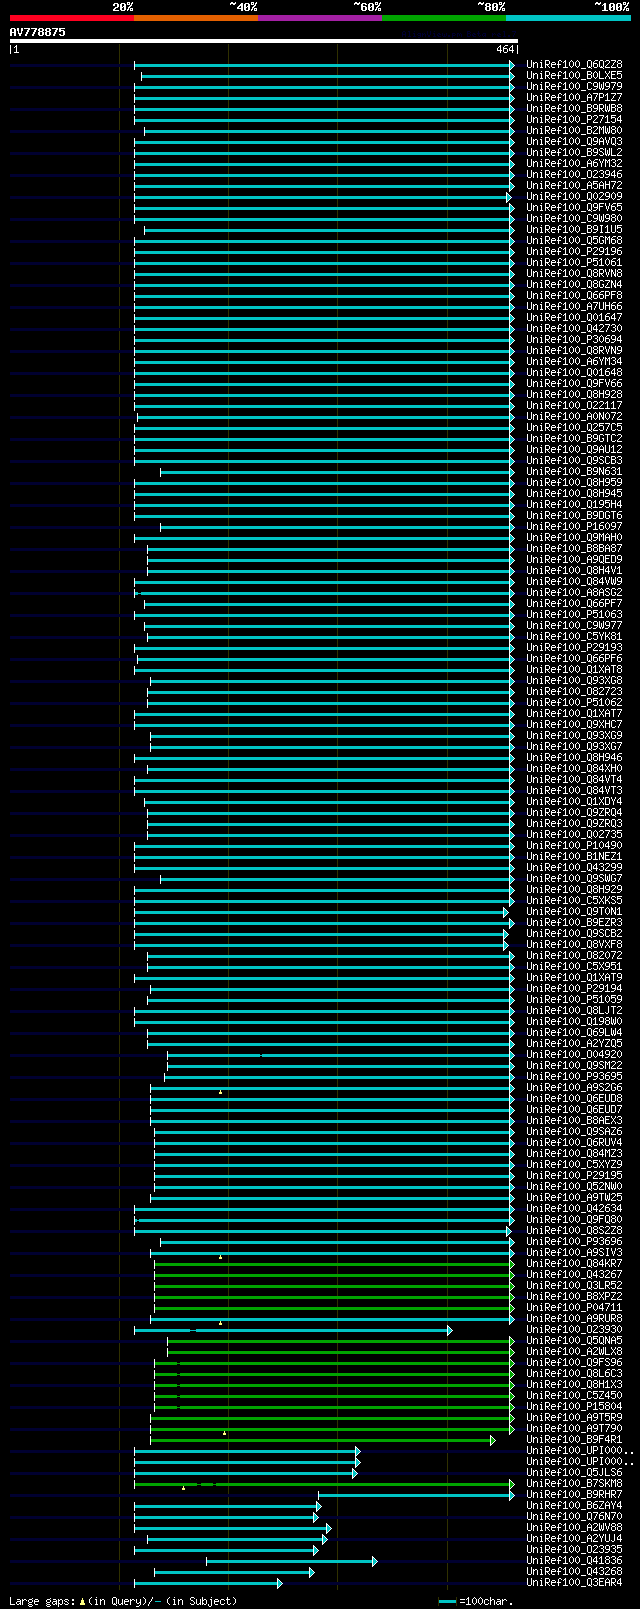The width and height of the screenshot is (640, 1609).
Task: Select the UniRef100_A9RUR8 label
Action: point(574,1318)
